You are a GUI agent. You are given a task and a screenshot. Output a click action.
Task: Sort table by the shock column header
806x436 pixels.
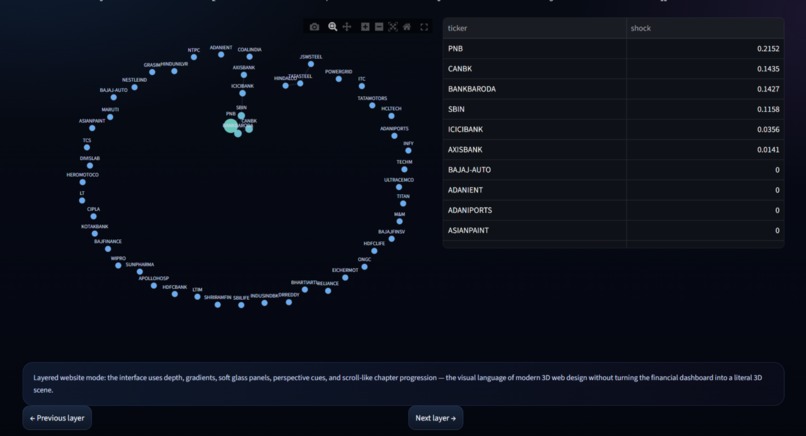point(705,28)
